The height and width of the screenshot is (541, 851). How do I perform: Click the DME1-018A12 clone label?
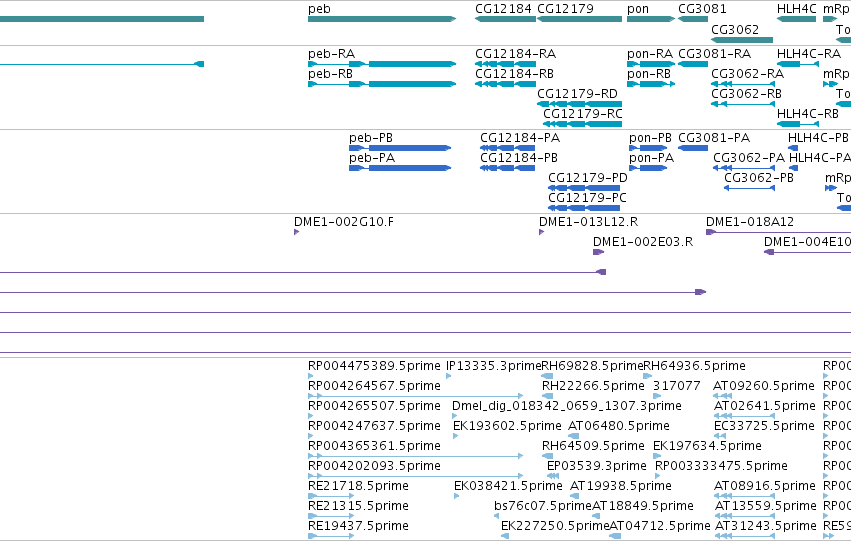(x=750, y=222)
